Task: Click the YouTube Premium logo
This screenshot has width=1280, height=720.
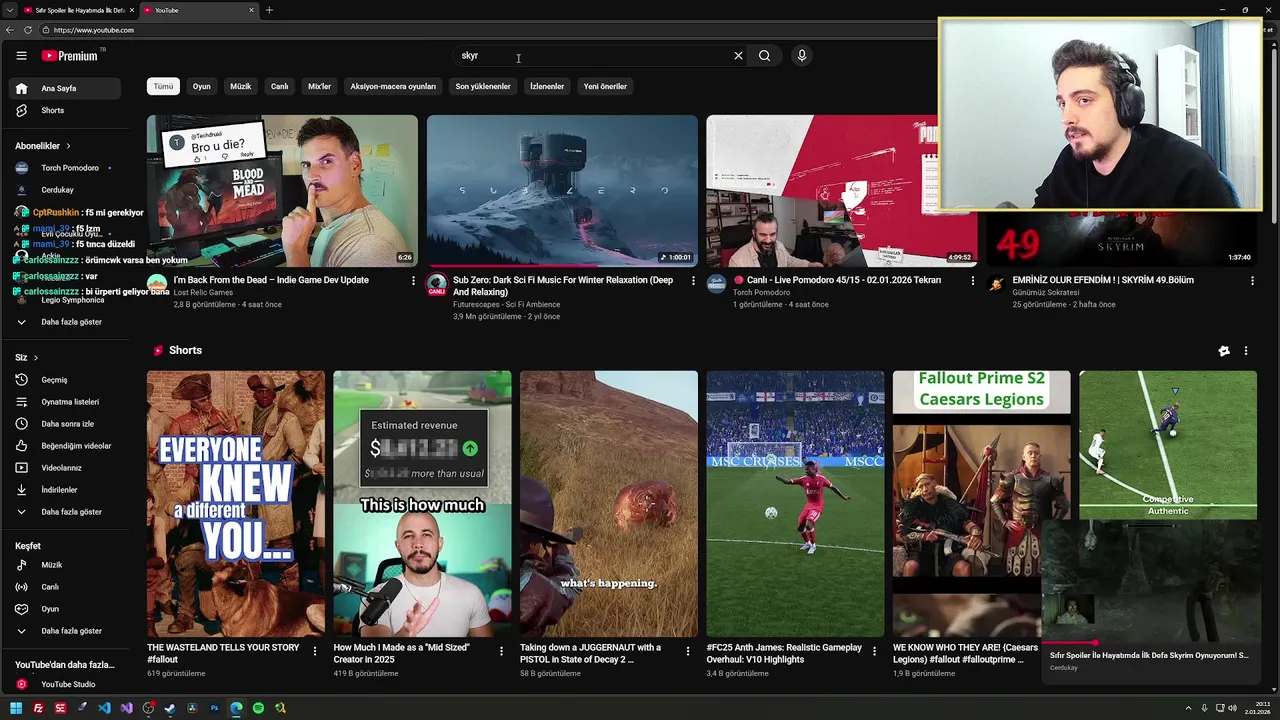Action: (x=70, y=56)
